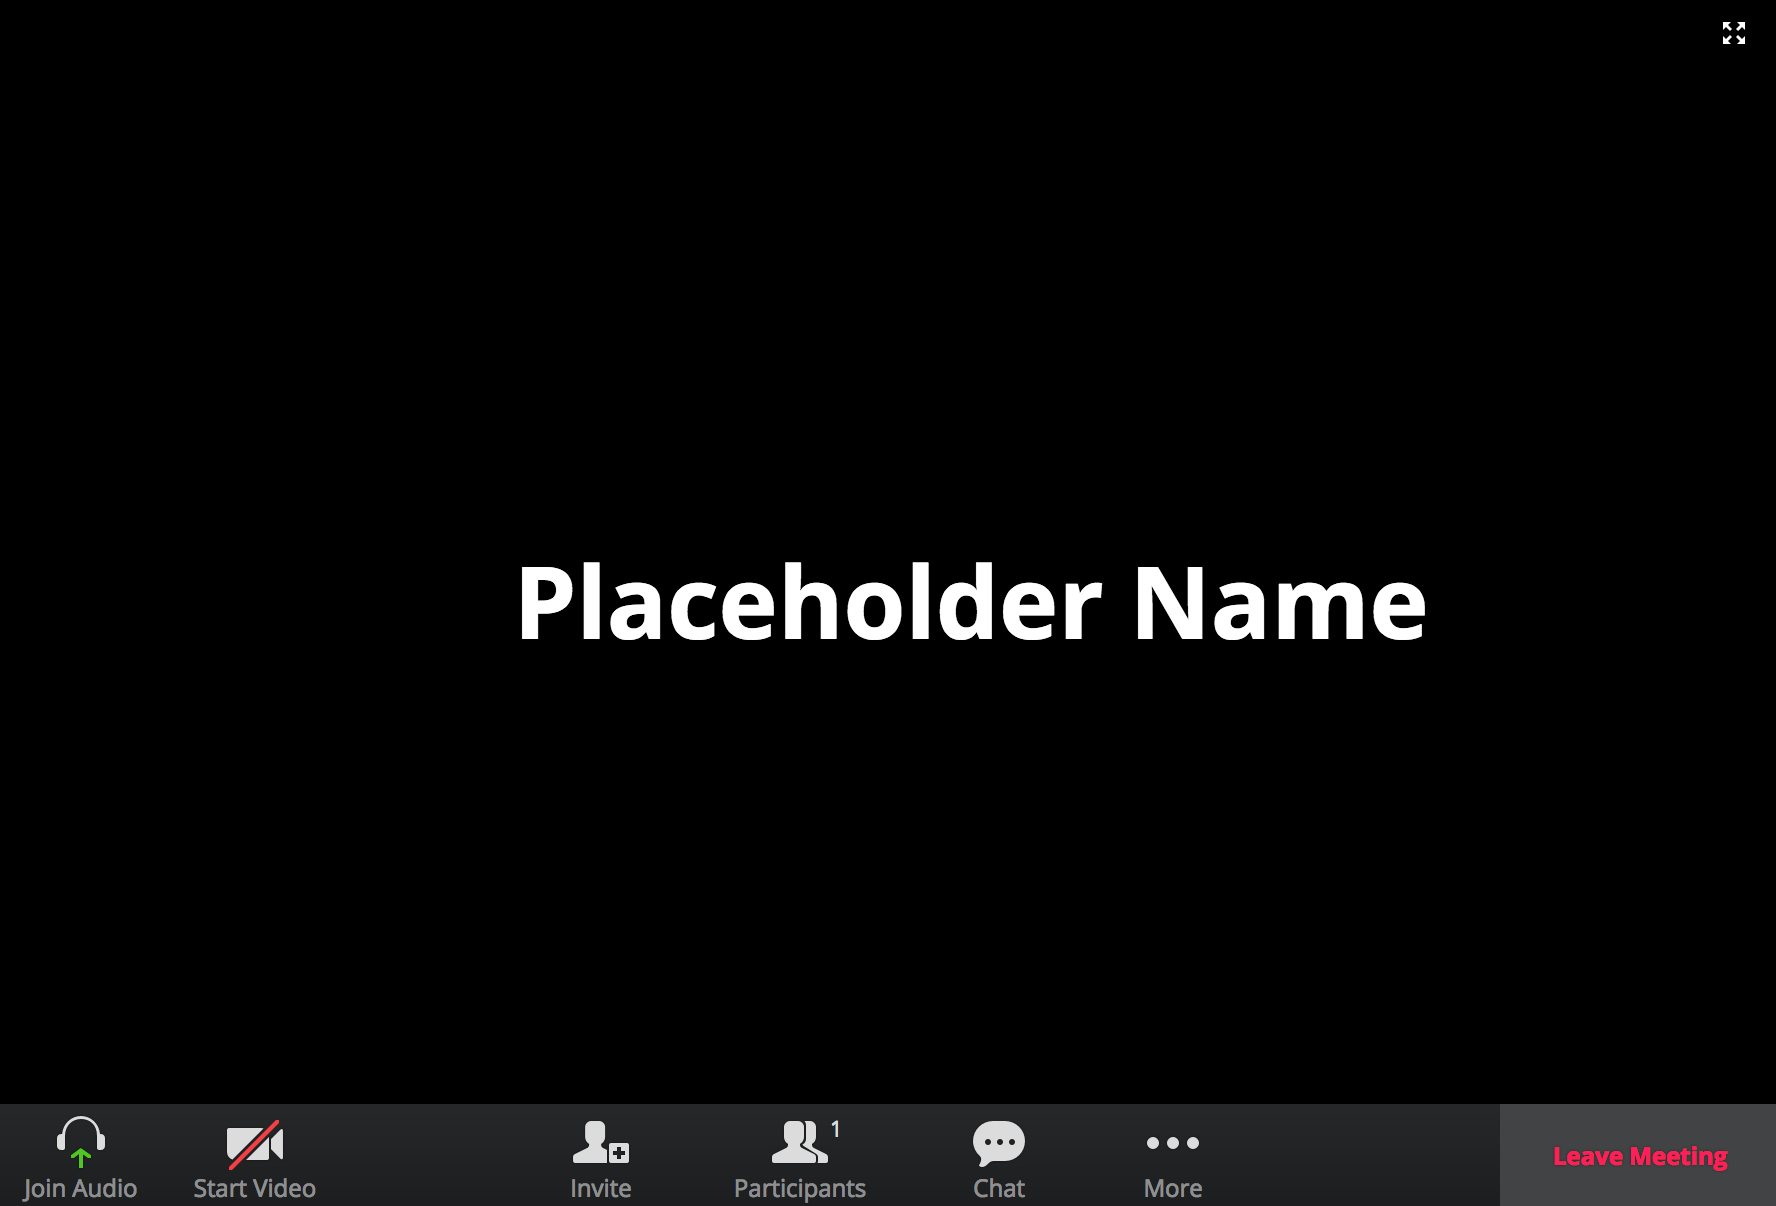Screen dimensions: 1776x1206
Task: Enter full screen using the top-right arrows icon
Action: pos(1733,33)
